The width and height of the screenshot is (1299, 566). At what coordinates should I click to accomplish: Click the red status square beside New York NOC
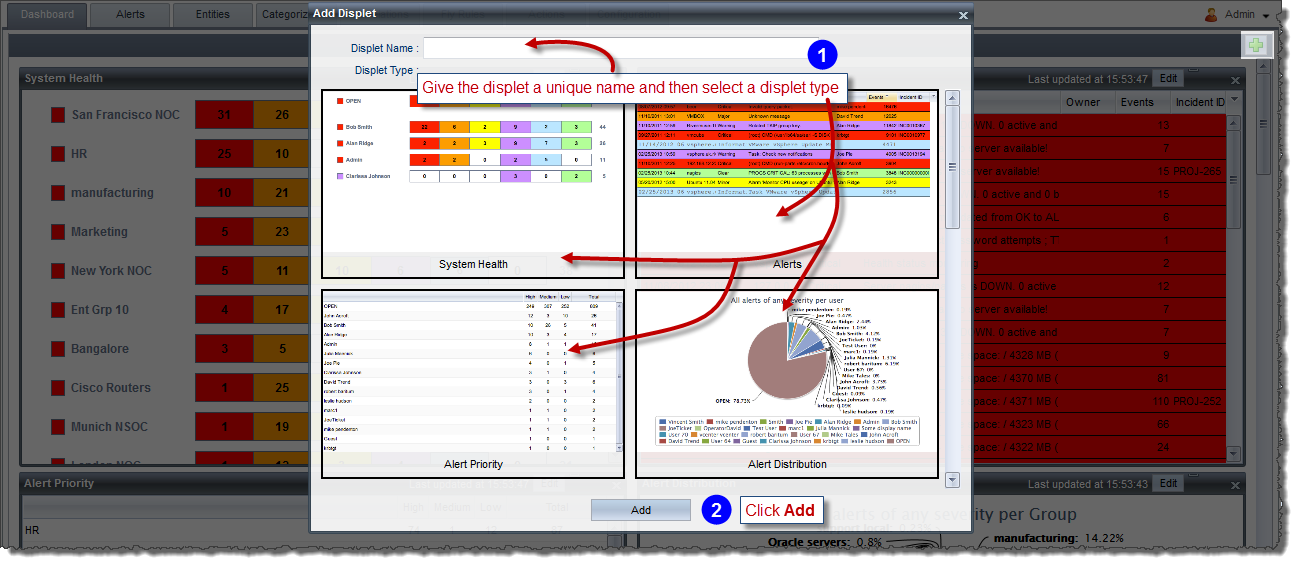click(58, 271)
